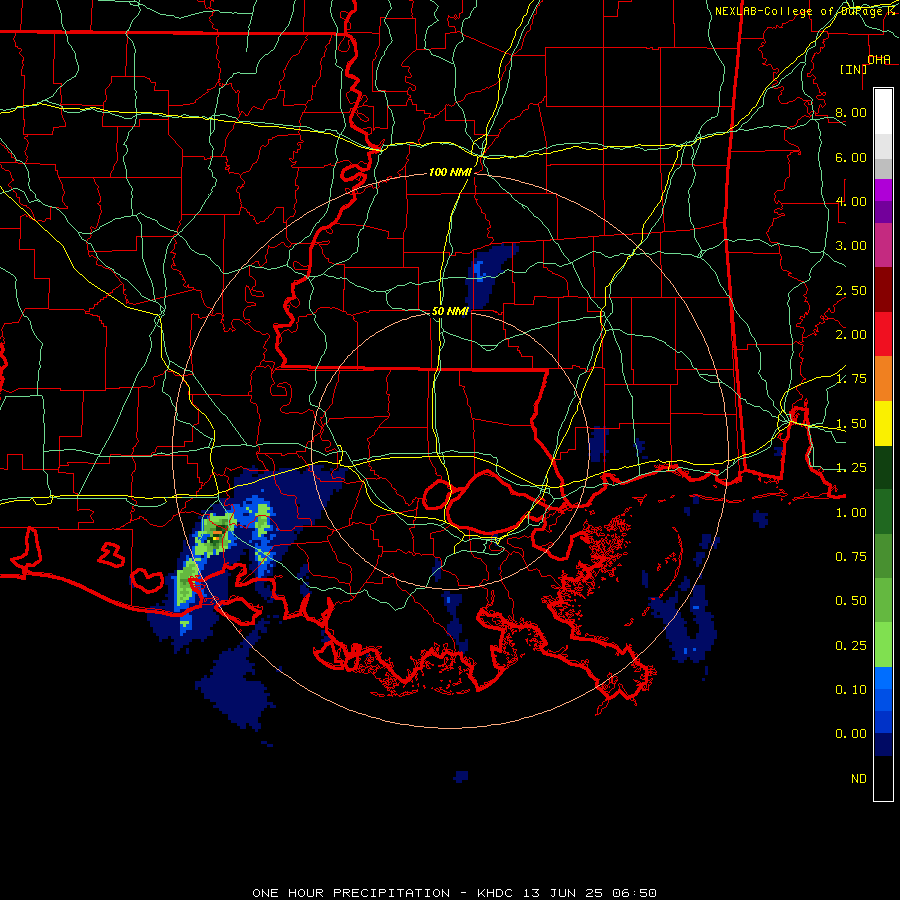Image resolution: width=900 pixels, height=900 pixels.
Task: Click the 100 NMI range ring label
Action: point(450,172)
